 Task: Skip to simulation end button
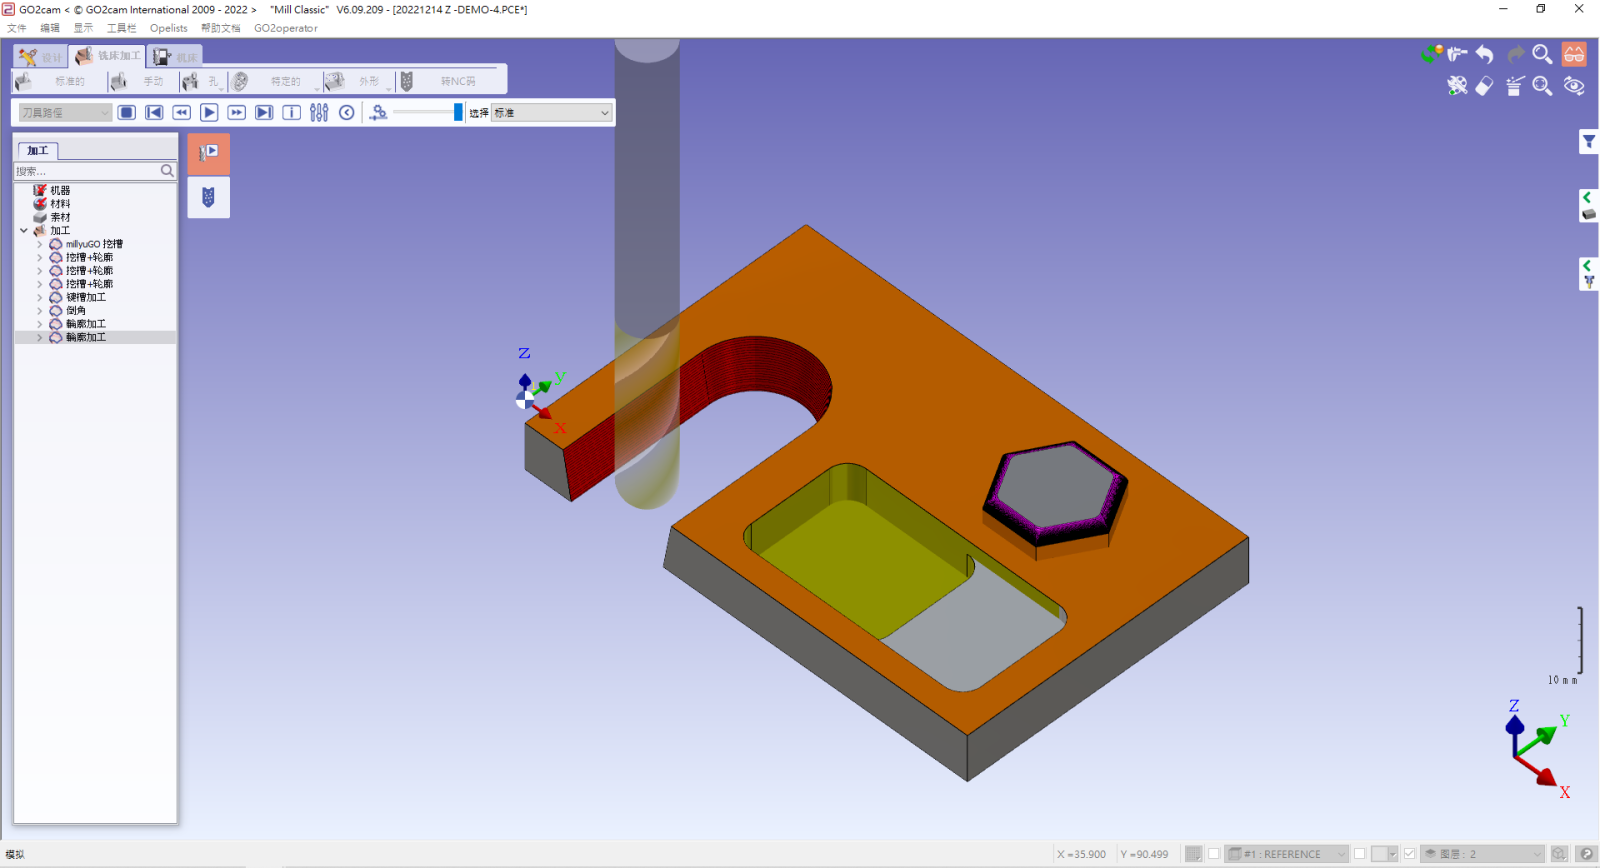tap(264, 113)
